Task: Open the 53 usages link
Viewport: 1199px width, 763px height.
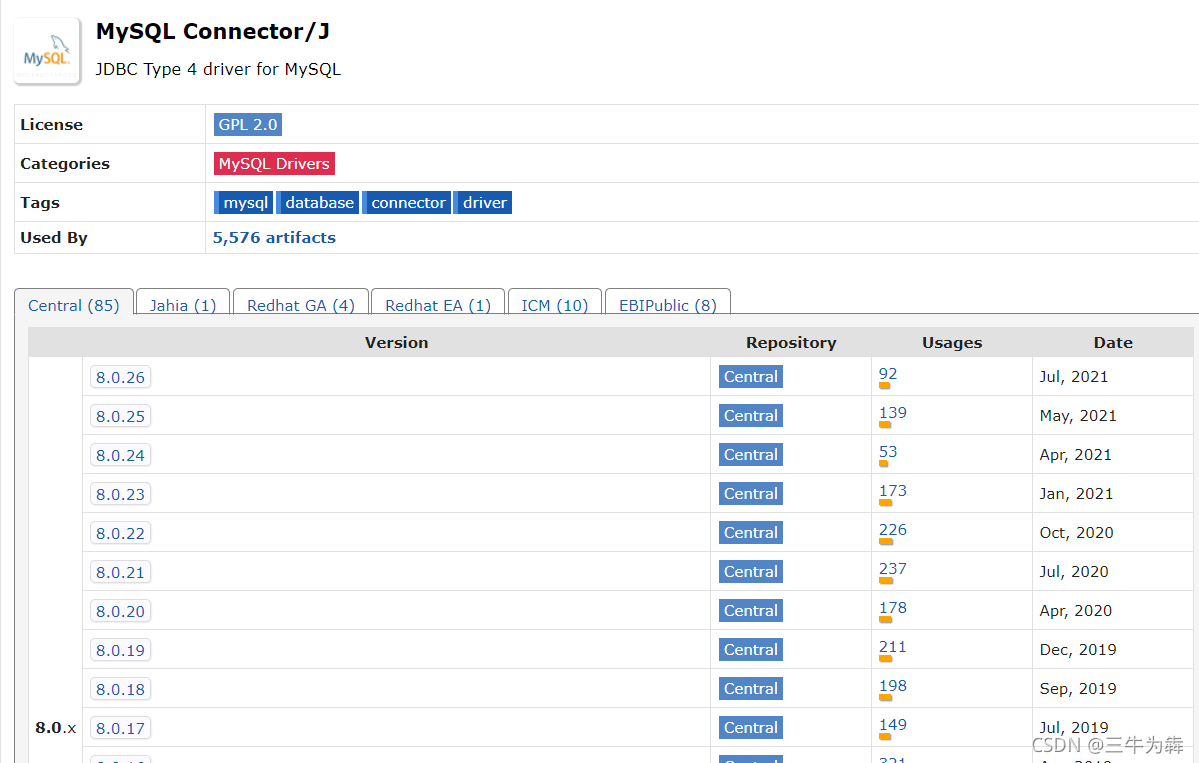Action: click(x=888, y=452)
